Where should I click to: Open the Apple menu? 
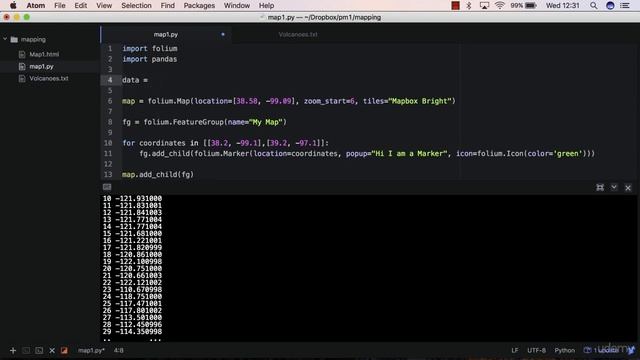click(13, 5)
